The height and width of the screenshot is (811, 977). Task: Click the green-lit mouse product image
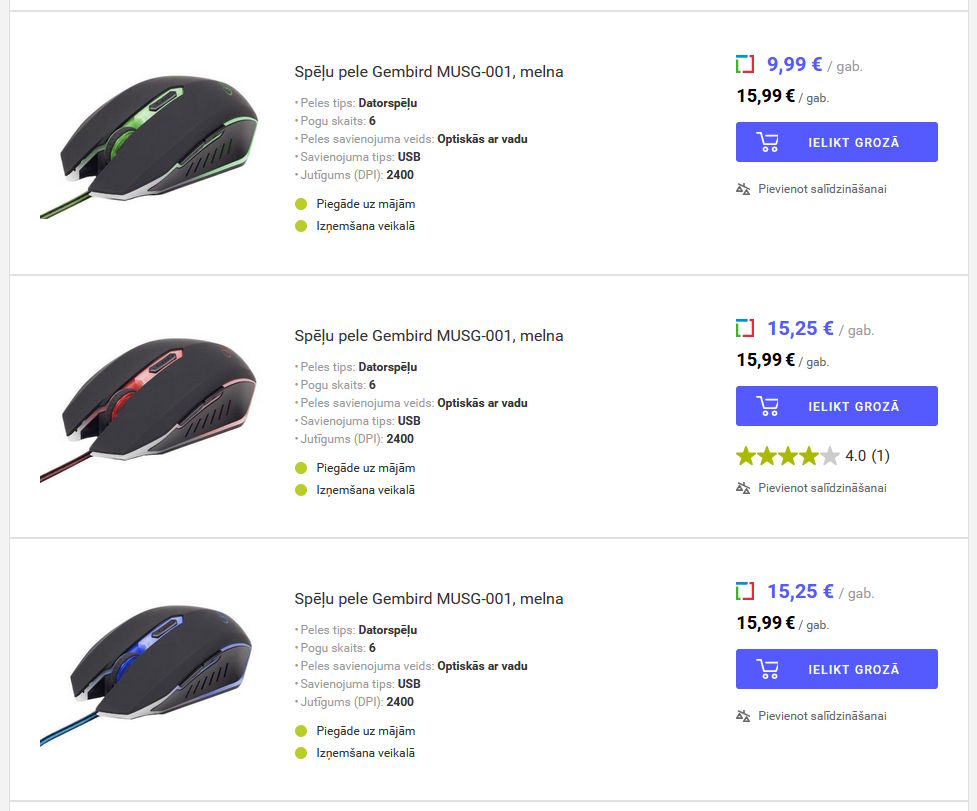148,143
